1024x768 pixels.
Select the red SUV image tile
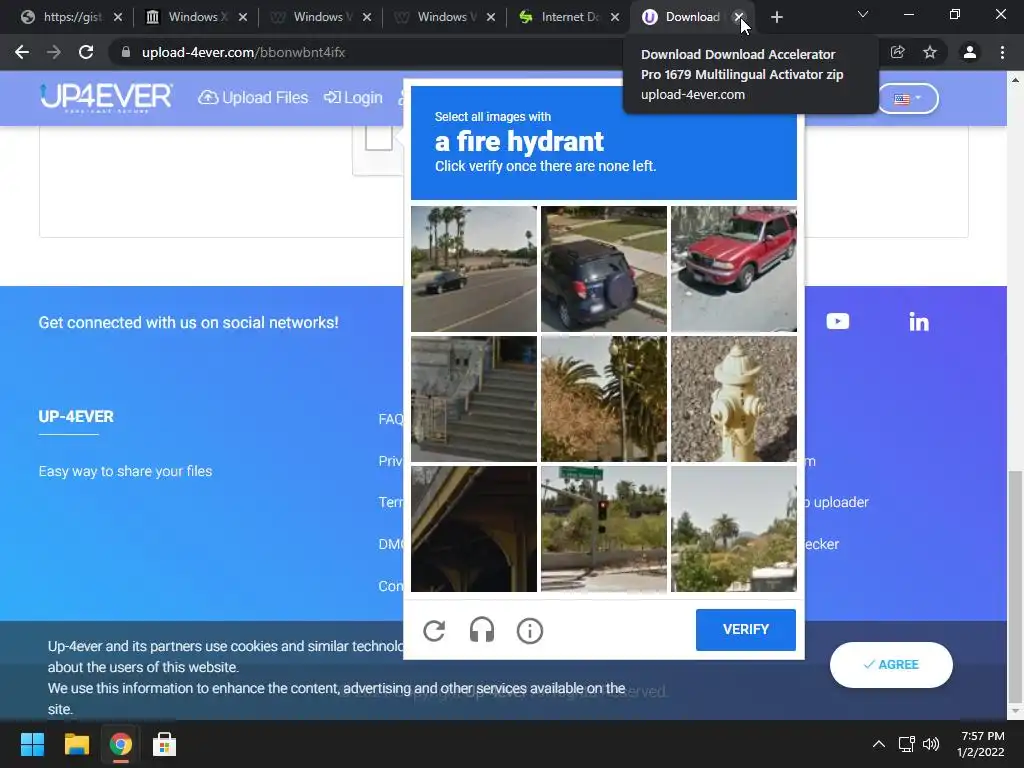(x=734, y=269)
